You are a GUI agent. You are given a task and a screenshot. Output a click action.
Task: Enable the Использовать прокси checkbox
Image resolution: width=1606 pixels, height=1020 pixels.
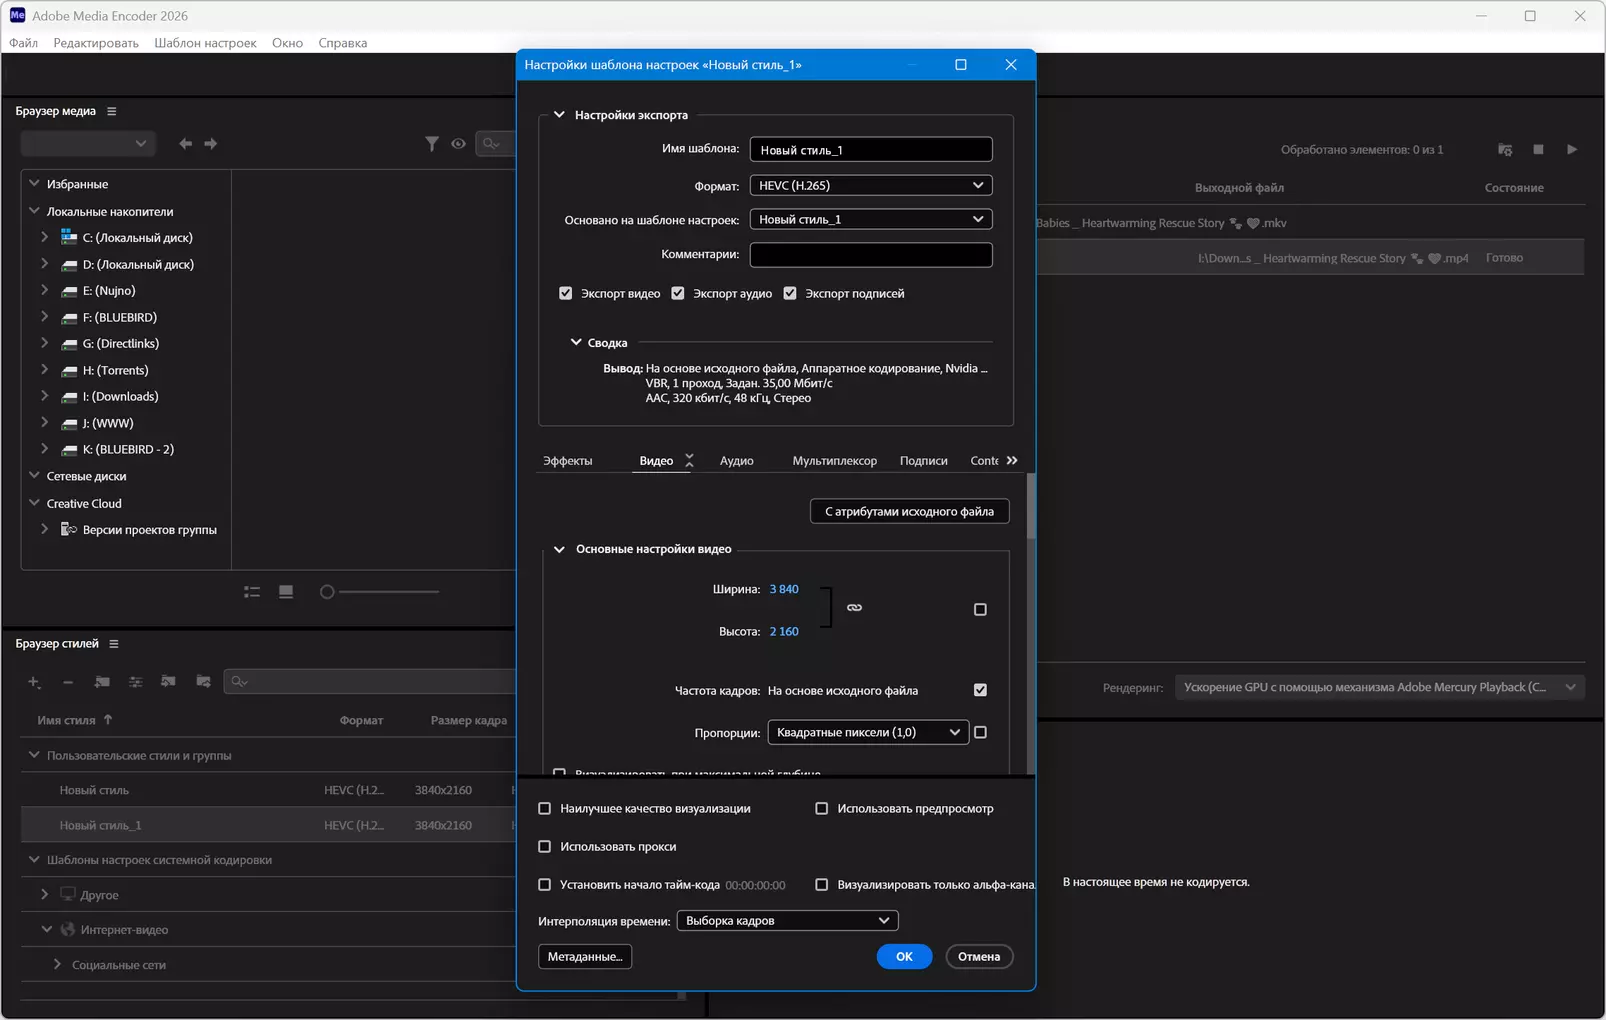(545, 846)
